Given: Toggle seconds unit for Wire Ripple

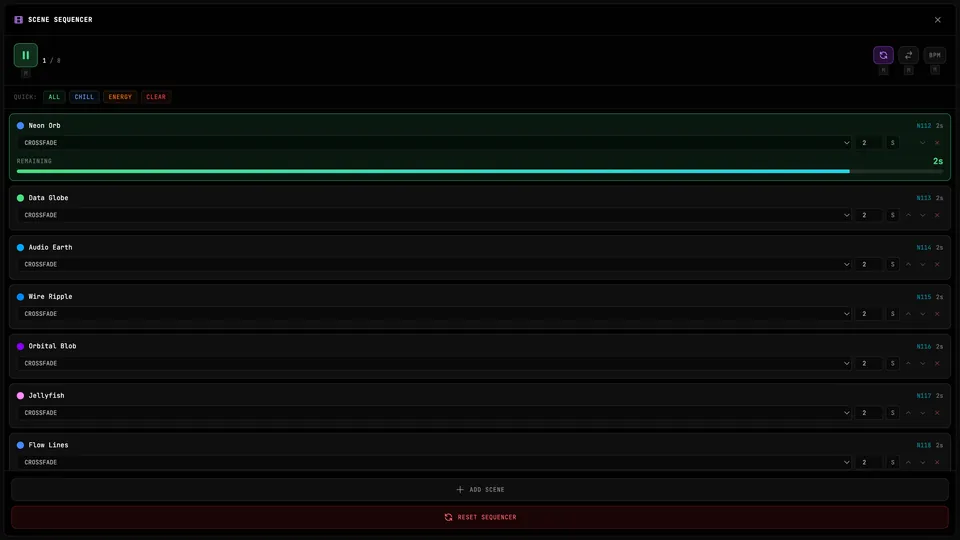Looking at the screenshot, I should coord(893,313).
